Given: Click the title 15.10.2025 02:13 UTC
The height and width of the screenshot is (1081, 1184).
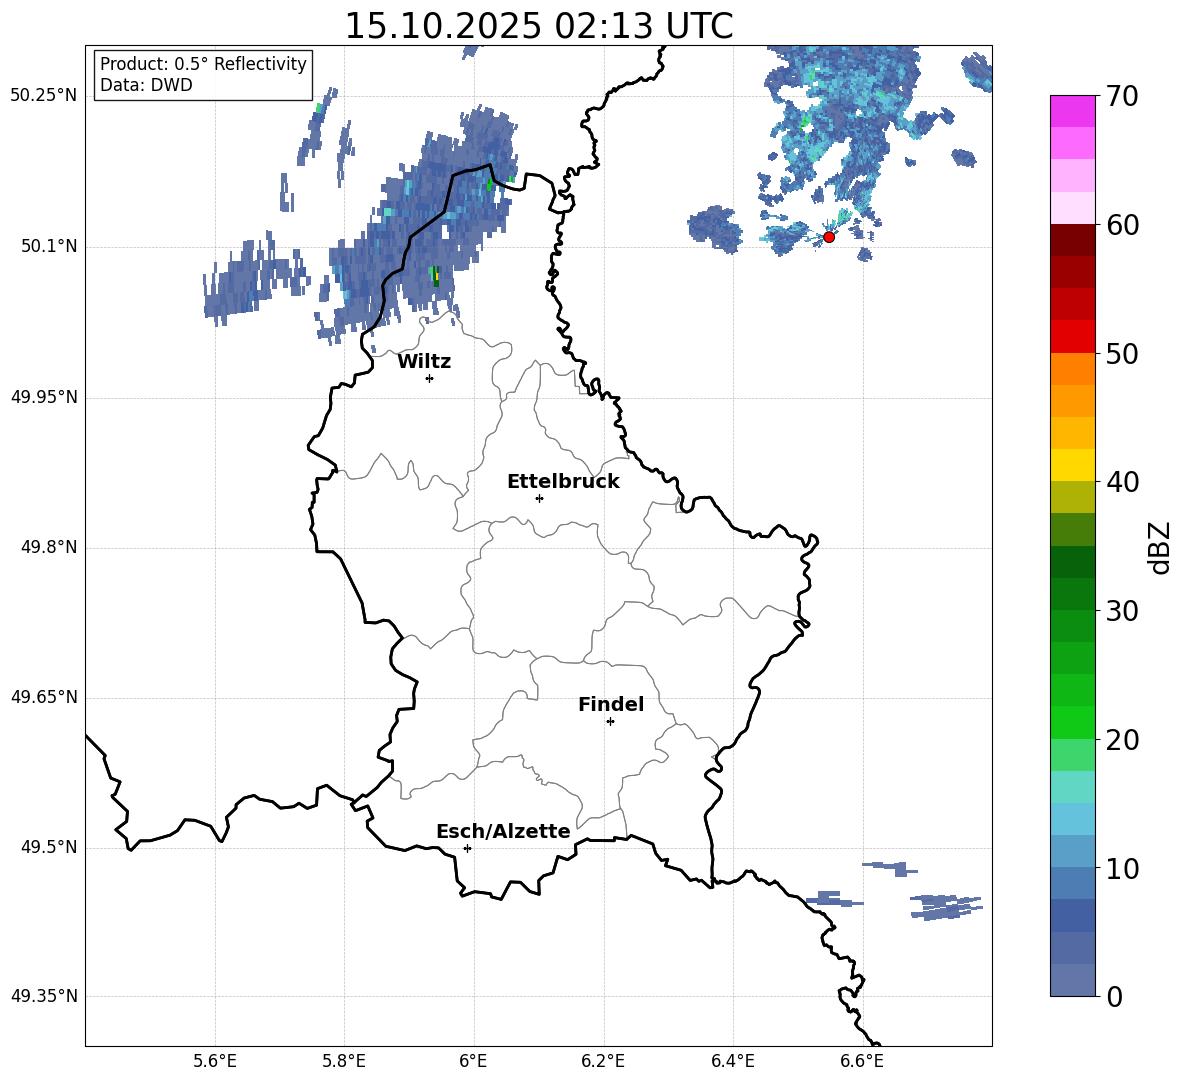Looking at the screenshot, I should 538,26.
